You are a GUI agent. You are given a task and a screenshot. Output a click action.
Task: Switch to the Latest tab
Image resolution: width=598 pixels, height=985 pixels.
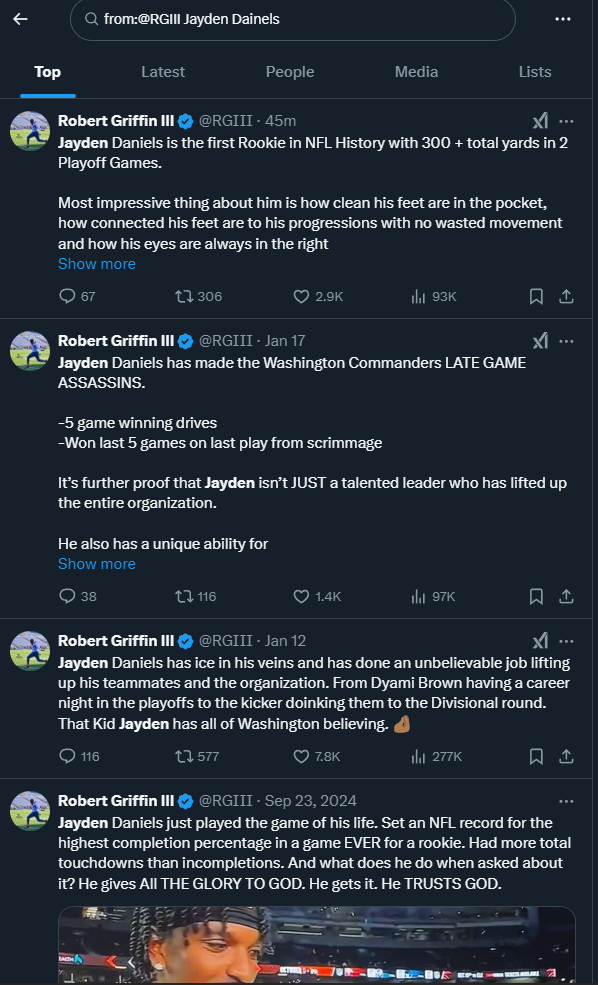(163, 72)
